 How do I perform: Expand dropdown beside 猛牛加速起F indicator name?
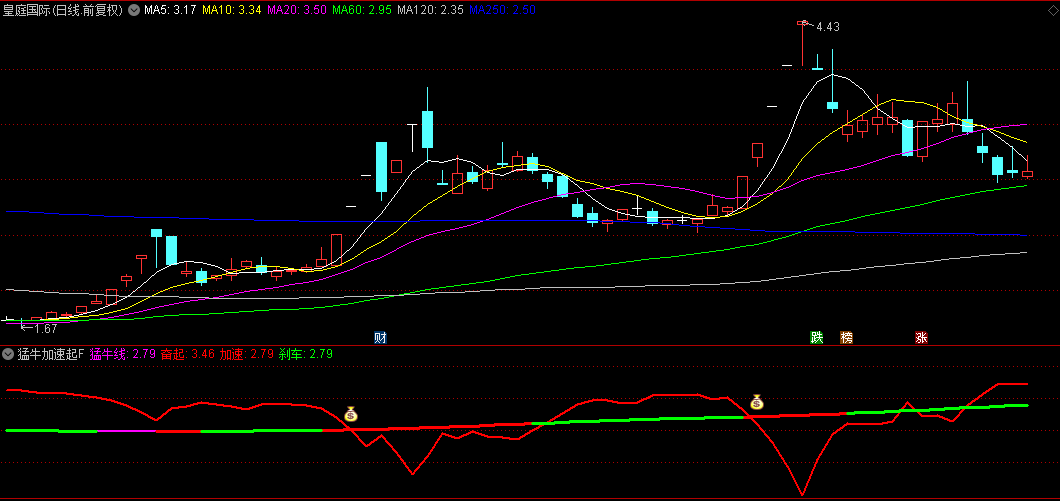(8, 354)
